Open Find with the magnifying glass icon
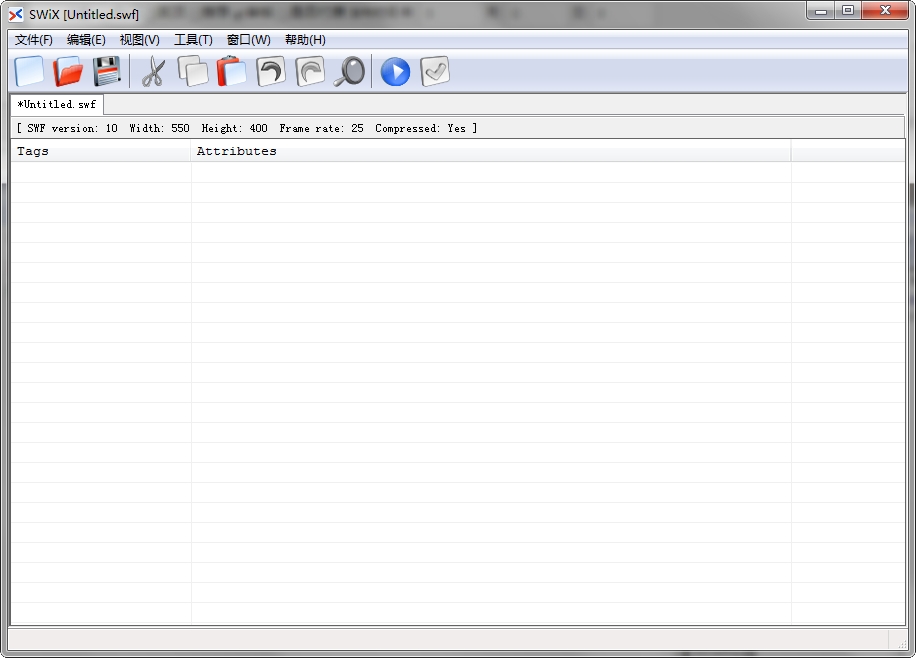This screenshot has width=916, height=658. coord(349,71)
